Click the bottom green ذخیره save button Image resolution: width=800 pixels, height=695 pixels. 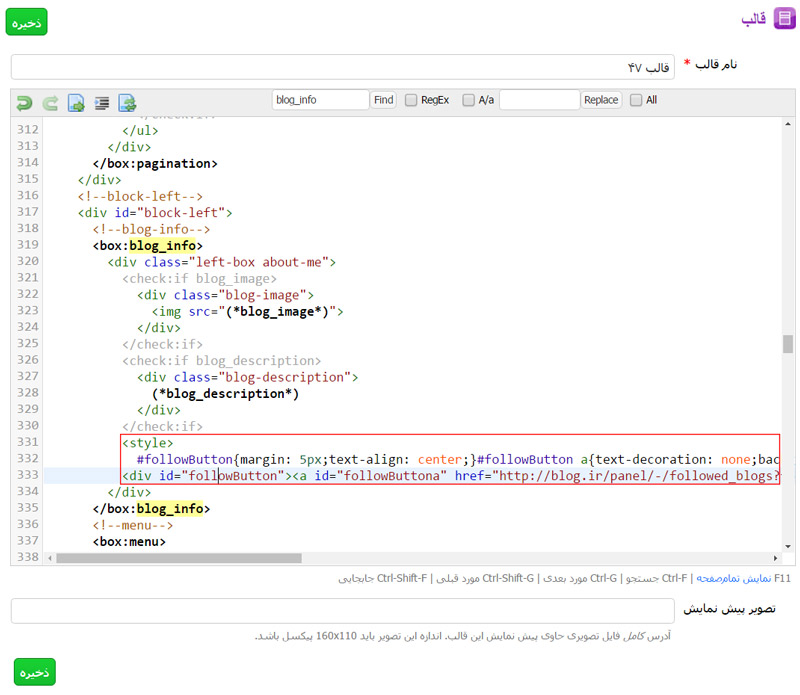[35, 672]
